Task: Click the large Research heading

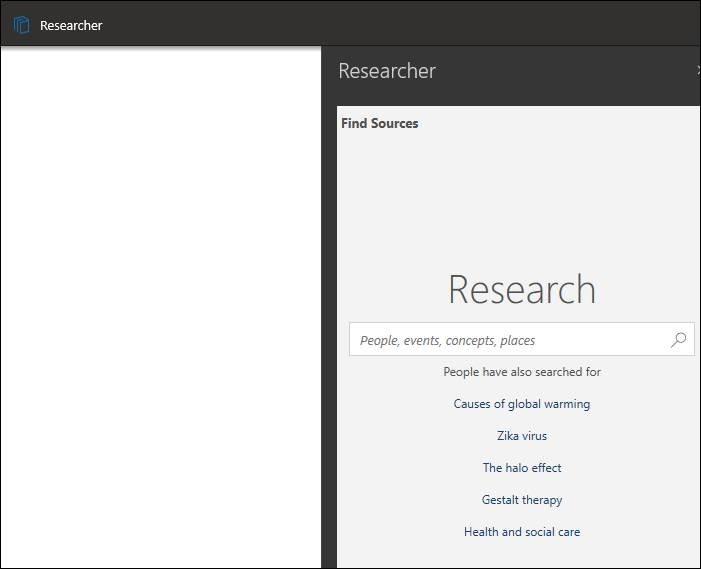Action: point(522,289)
